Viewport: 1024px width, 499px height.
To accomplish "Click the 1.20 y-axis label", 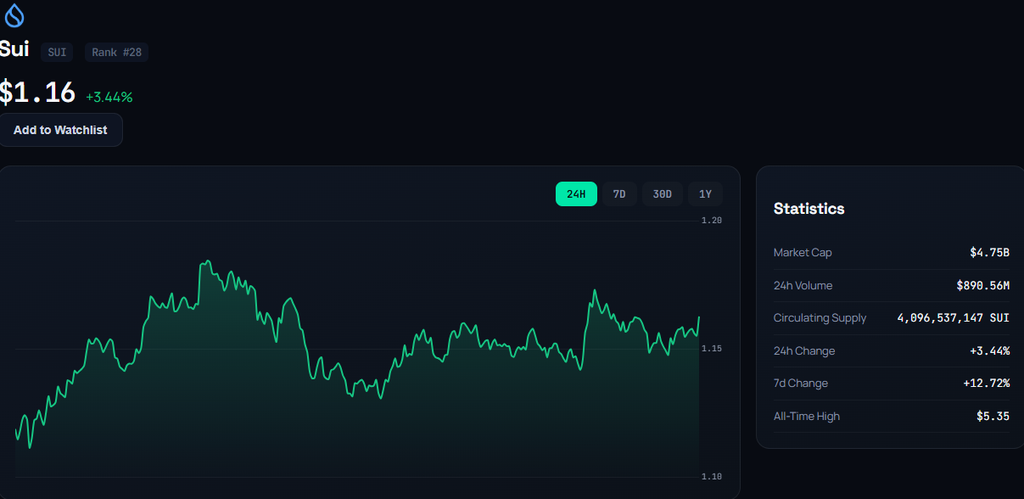I will pos(711,221).
